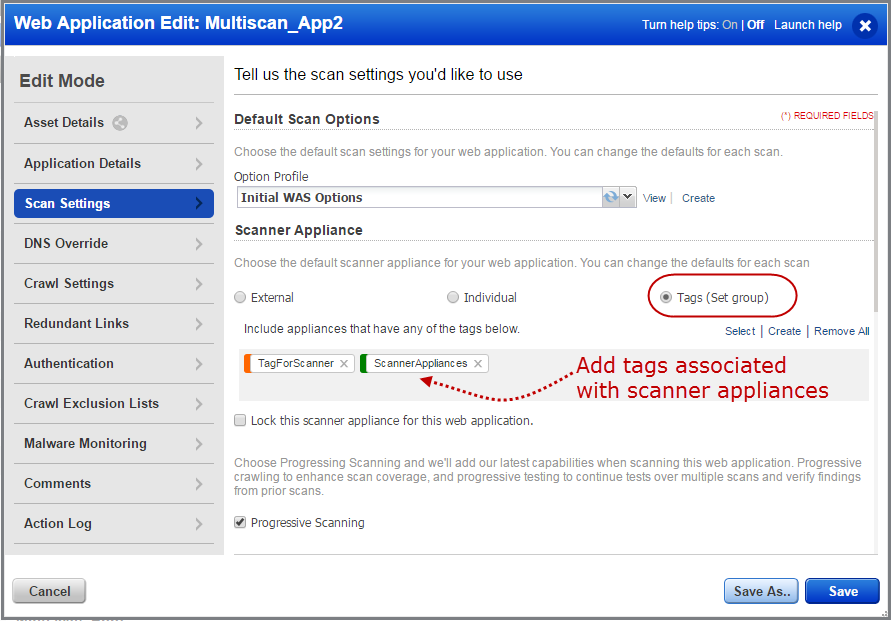Click the Redundant Links chevron arrow
Viewport: 891px width, 621px height.
(x=198, y=324)
